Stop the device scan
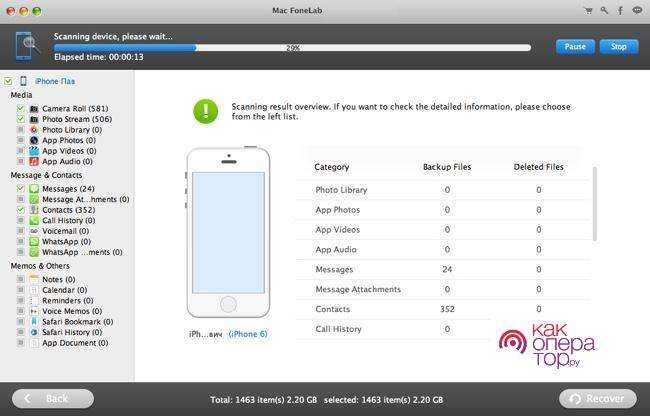Screen dimensions: 650x416 618,47
